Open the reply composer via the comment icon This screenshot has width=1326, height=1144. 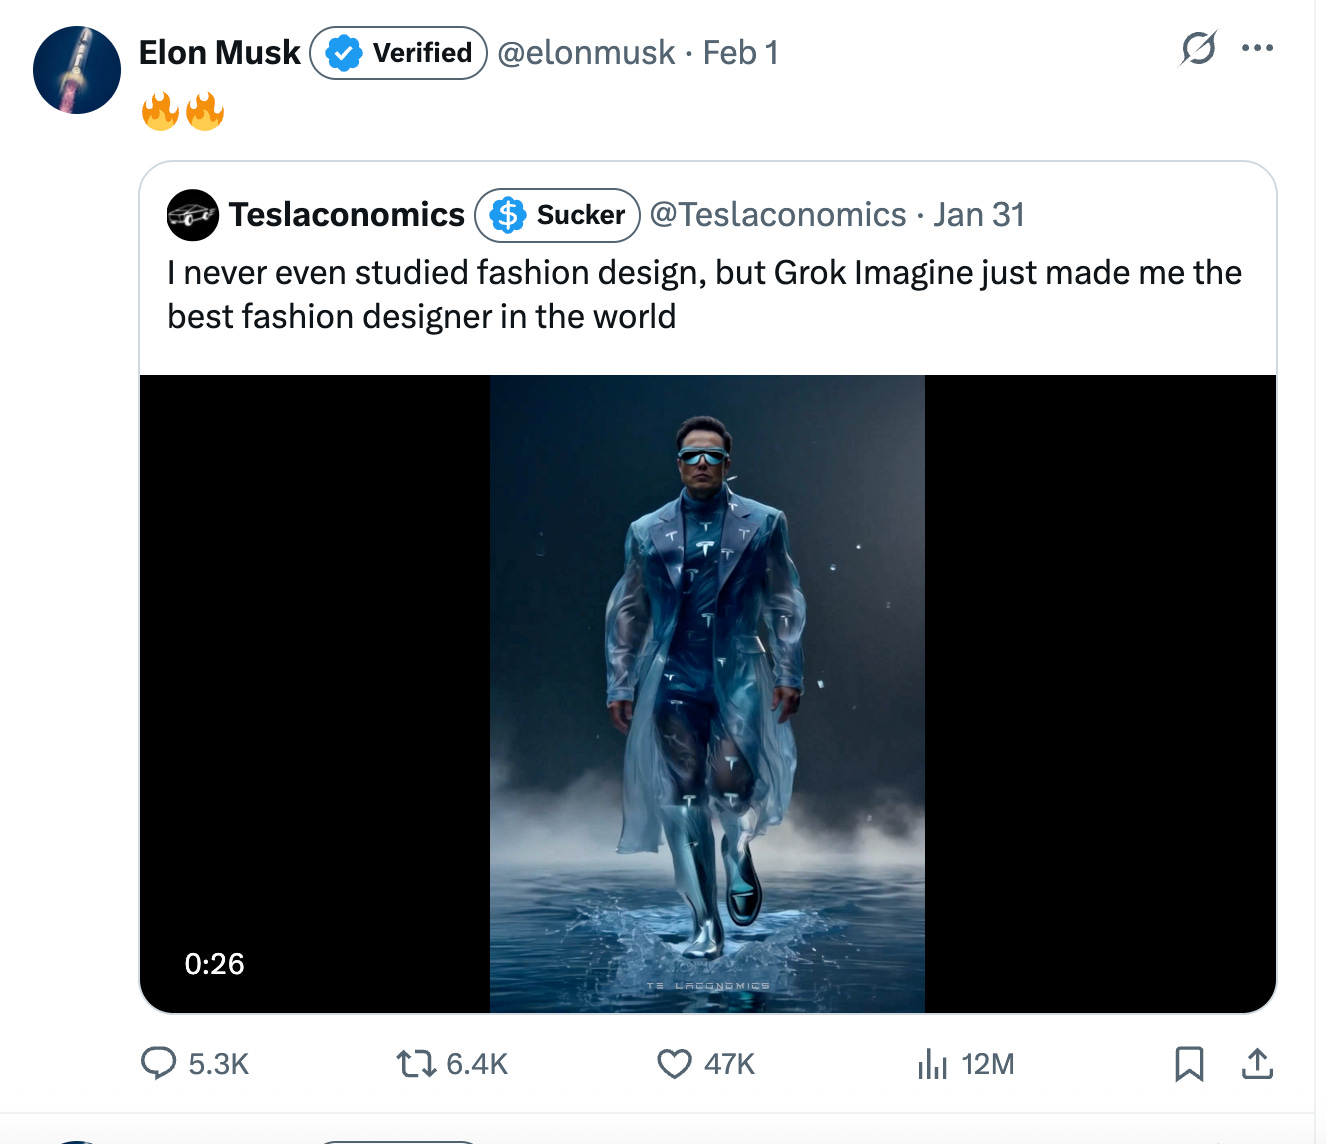pos(160,1065)
